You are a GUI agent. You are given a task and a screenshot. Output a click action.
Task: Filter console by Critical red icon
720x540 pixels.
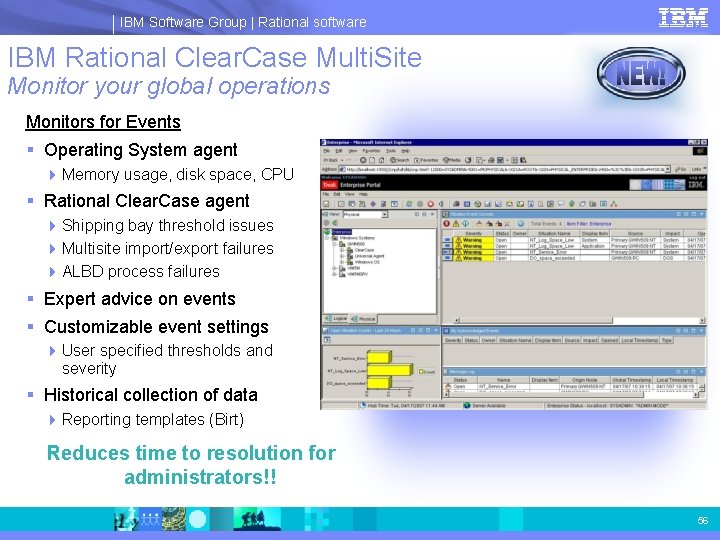(446, 224)
